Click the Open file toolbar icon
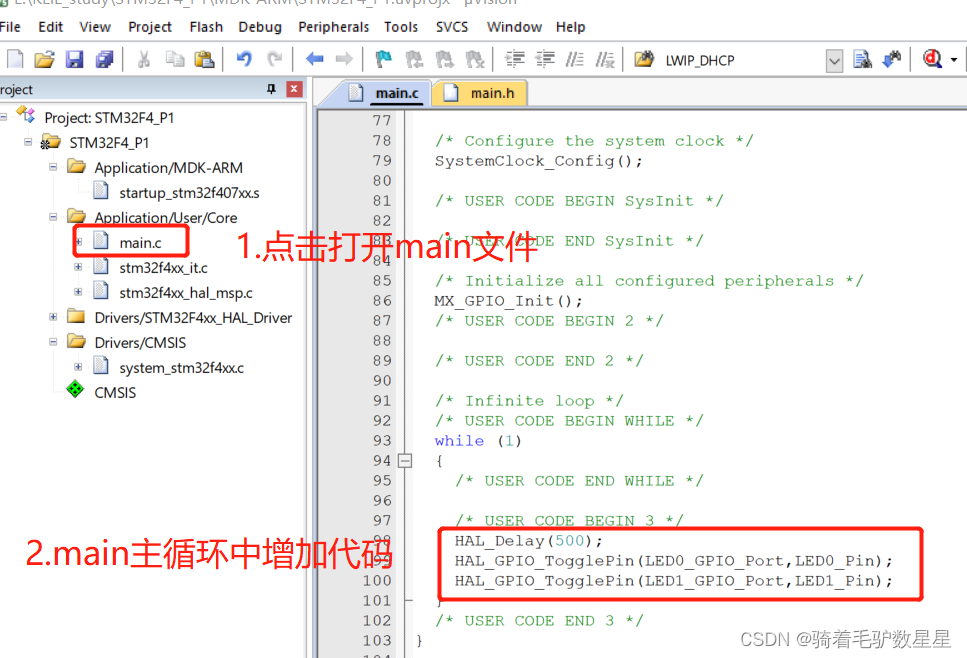Image resolution: width=967 pixels, height=658 pixels. [x=44, y=59]
